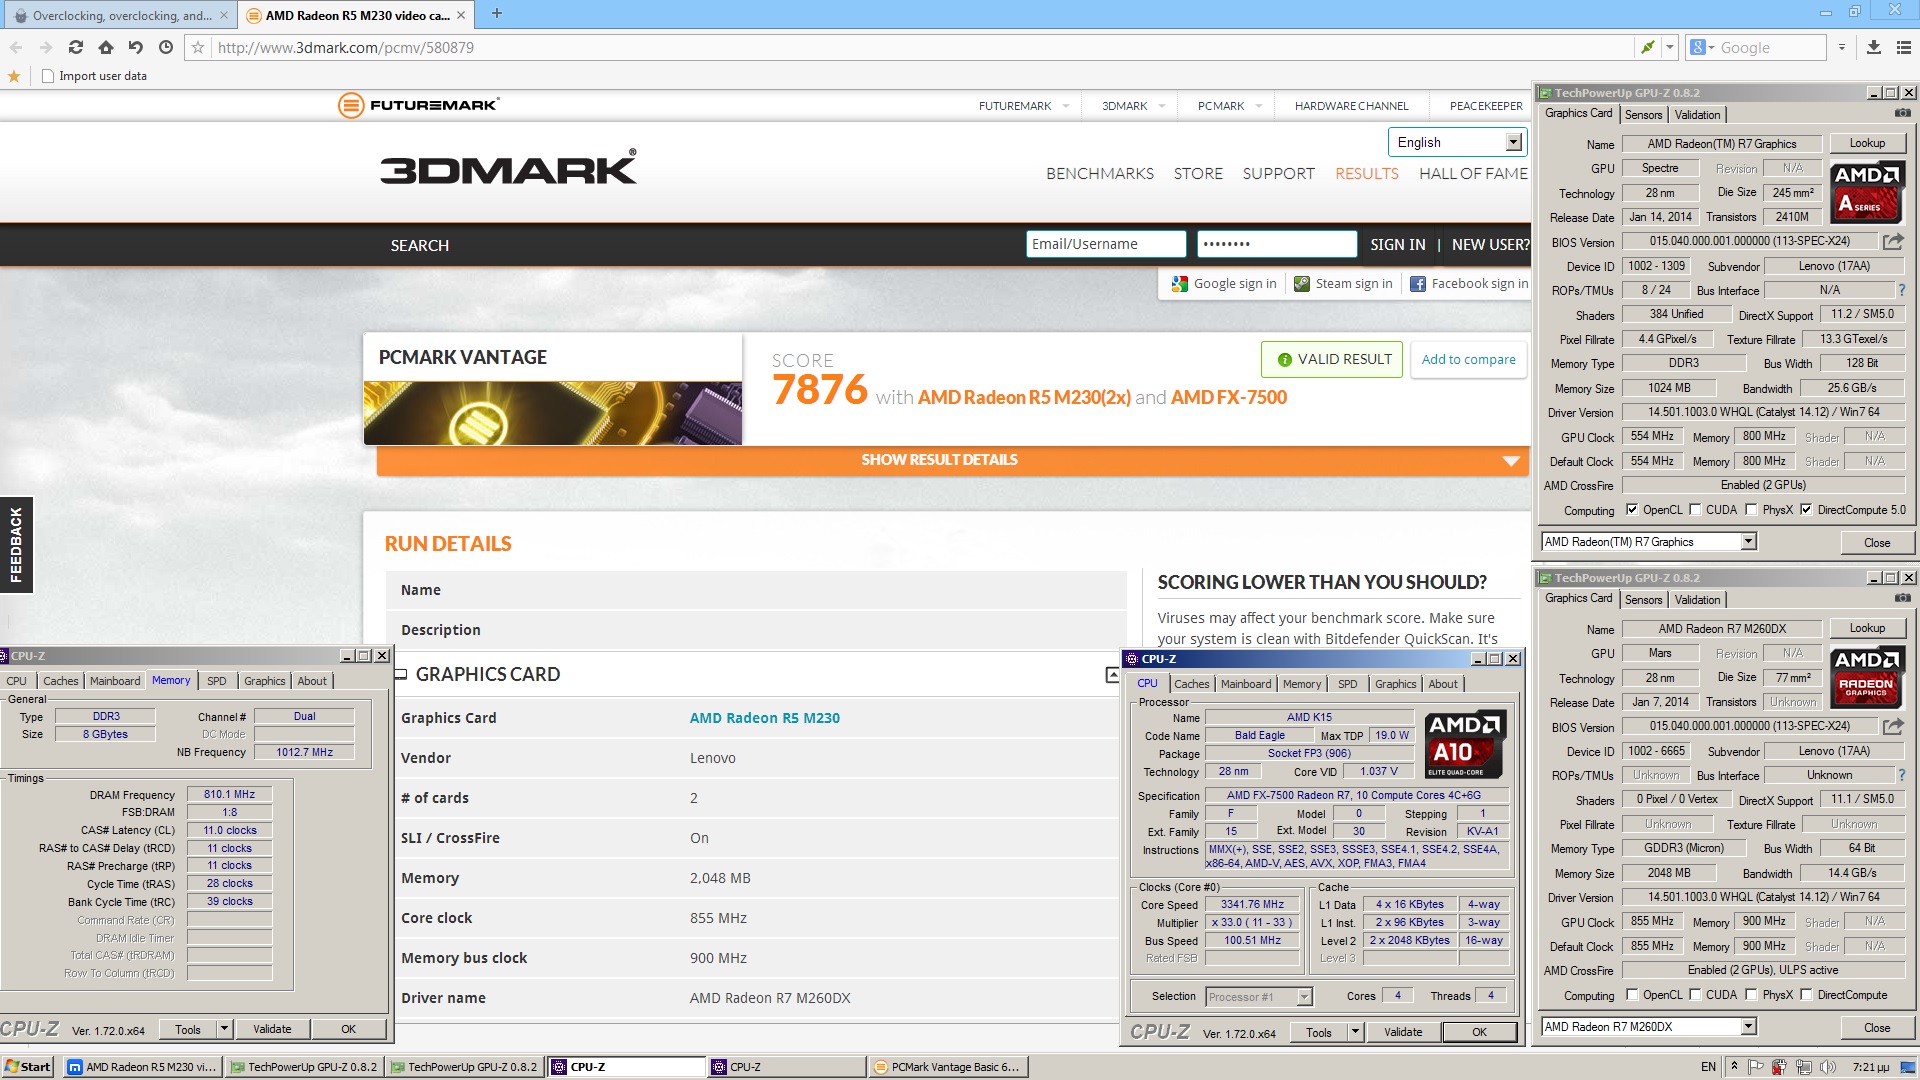Open AMD Radeon(TM) R7 Graphics GPU selector
This screenshot has height=1080, width=1920.
pos(1649,541)
